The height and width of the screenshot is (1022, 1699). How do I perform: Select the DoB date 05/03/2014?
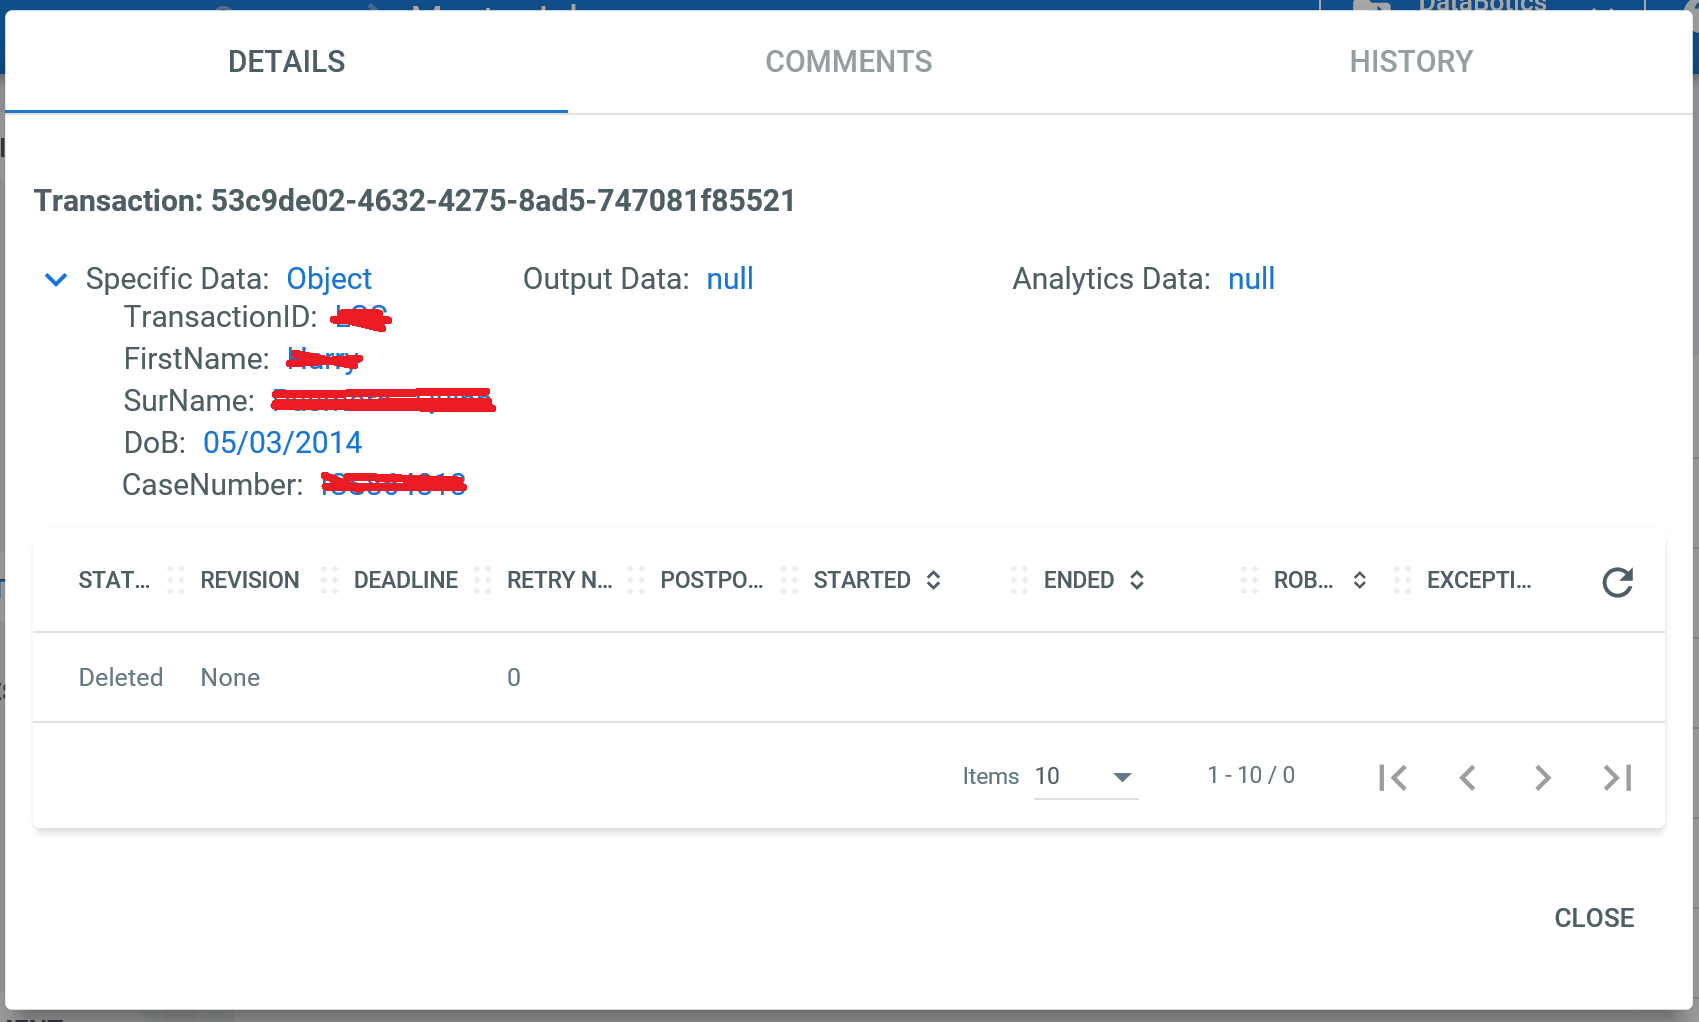(282, 442)
